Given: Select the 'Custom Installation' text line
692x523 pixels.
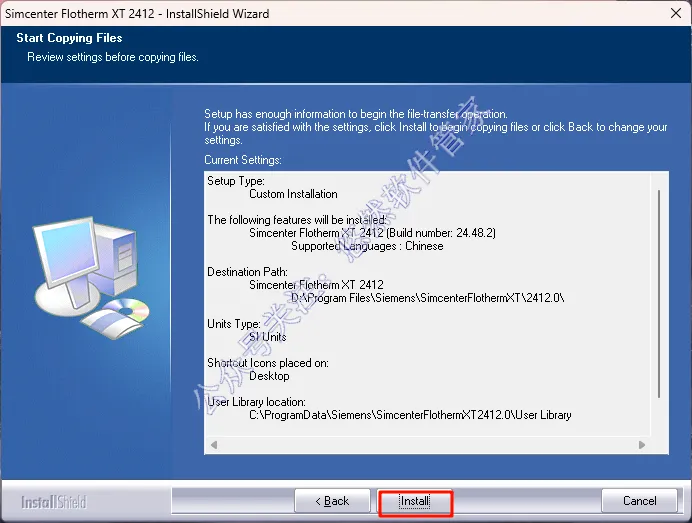Looking at the screenshot, I should (x=293, y=194).
